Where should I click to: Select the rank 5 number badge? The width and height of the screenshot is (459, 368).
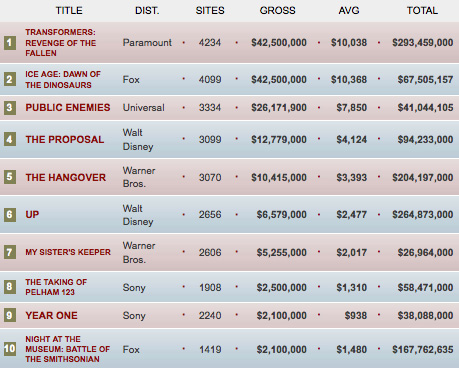[10, 177]
